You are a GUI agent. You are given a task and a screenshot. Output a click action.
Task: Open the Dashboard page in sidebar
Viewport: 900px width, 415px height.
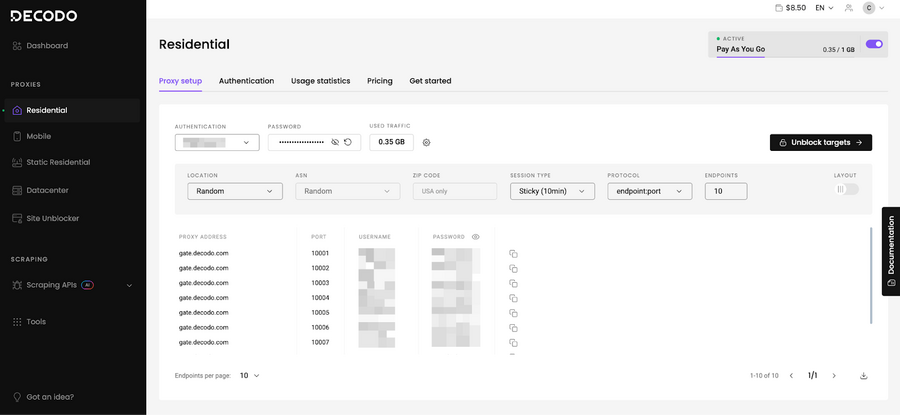[x=40, y=45]
